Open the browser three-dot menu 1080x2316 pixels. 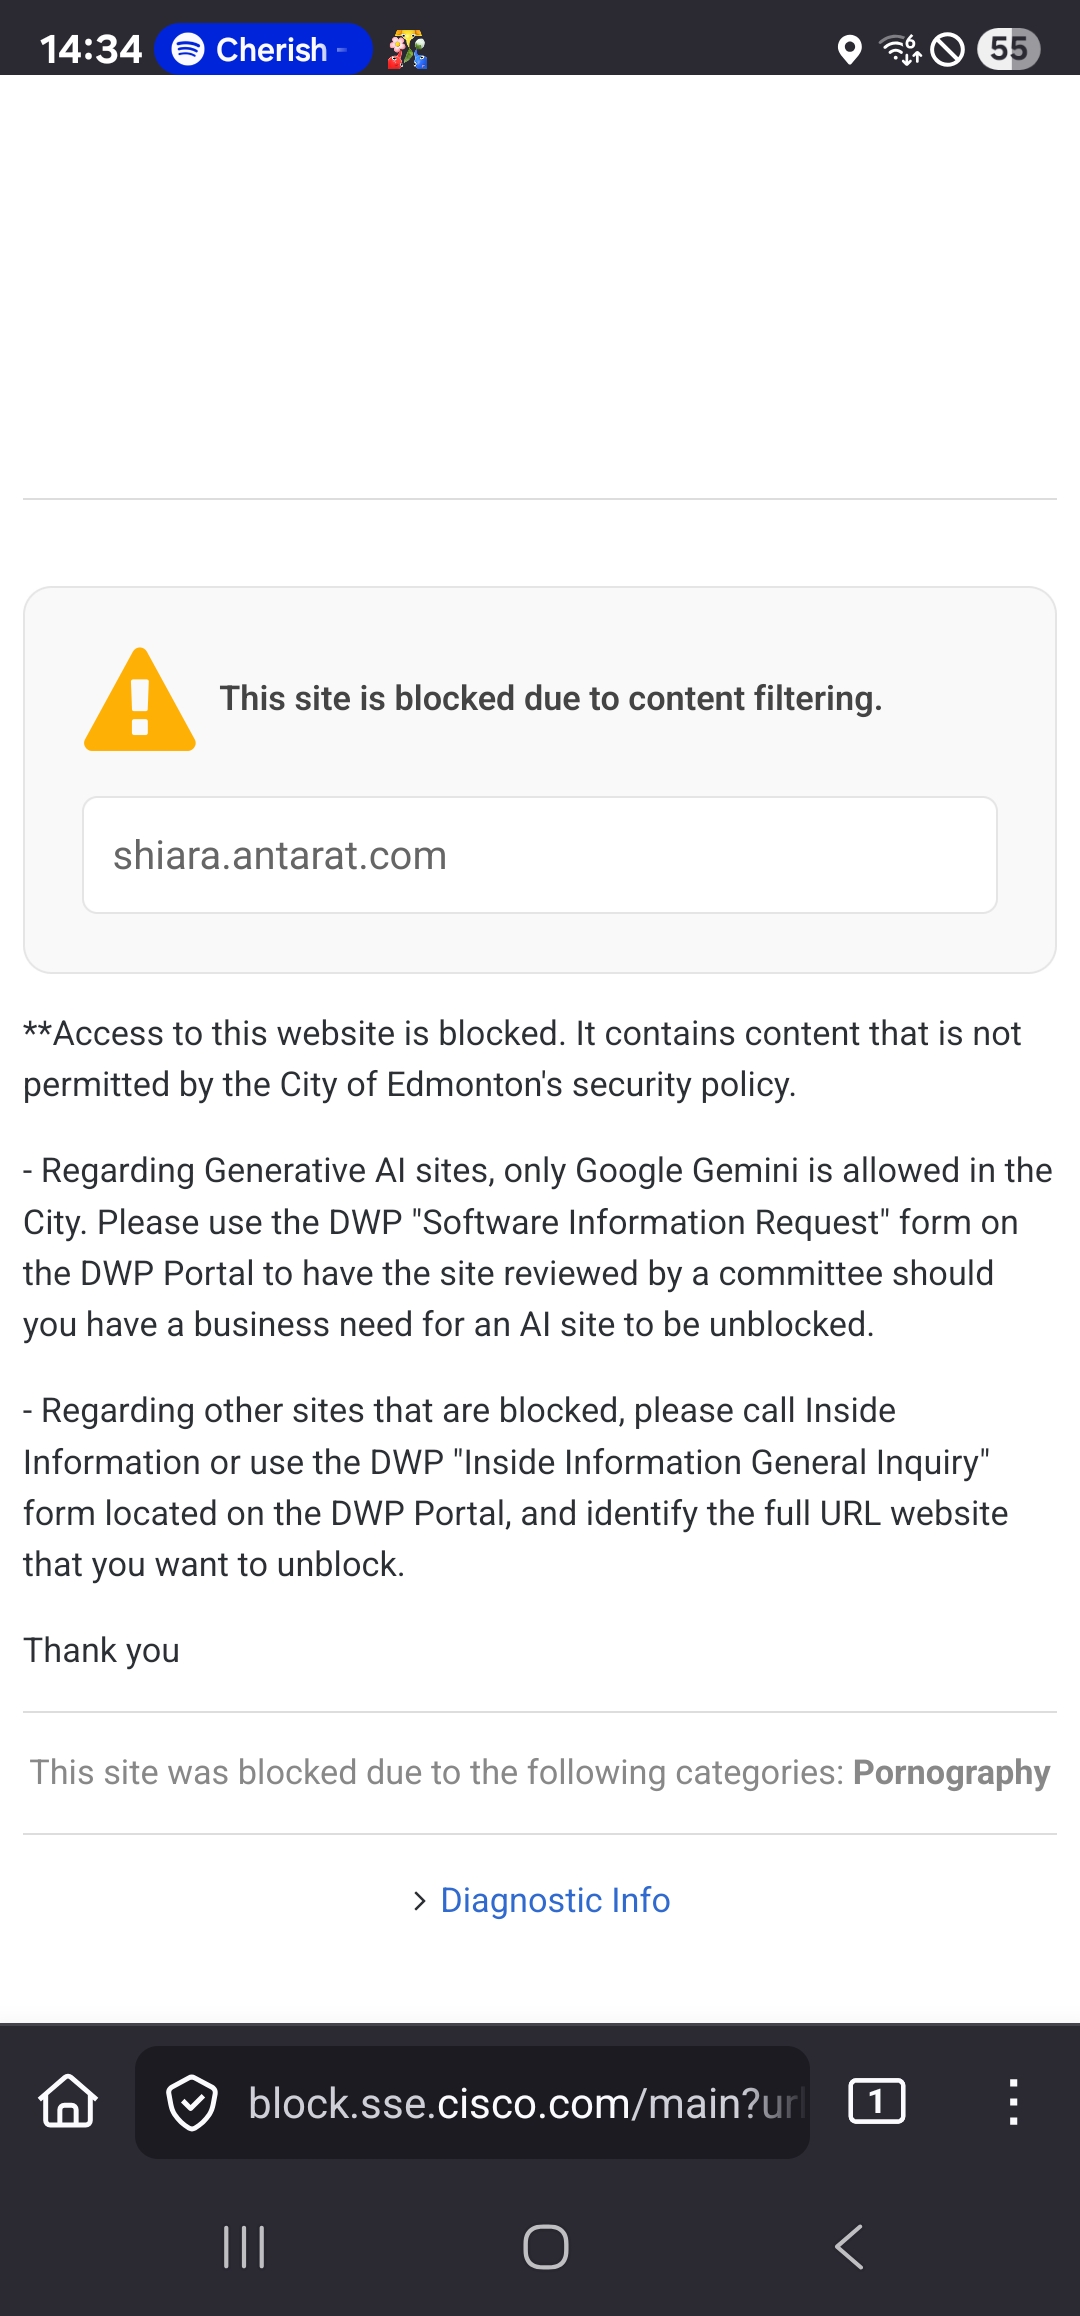[x=1013, y=2101]
